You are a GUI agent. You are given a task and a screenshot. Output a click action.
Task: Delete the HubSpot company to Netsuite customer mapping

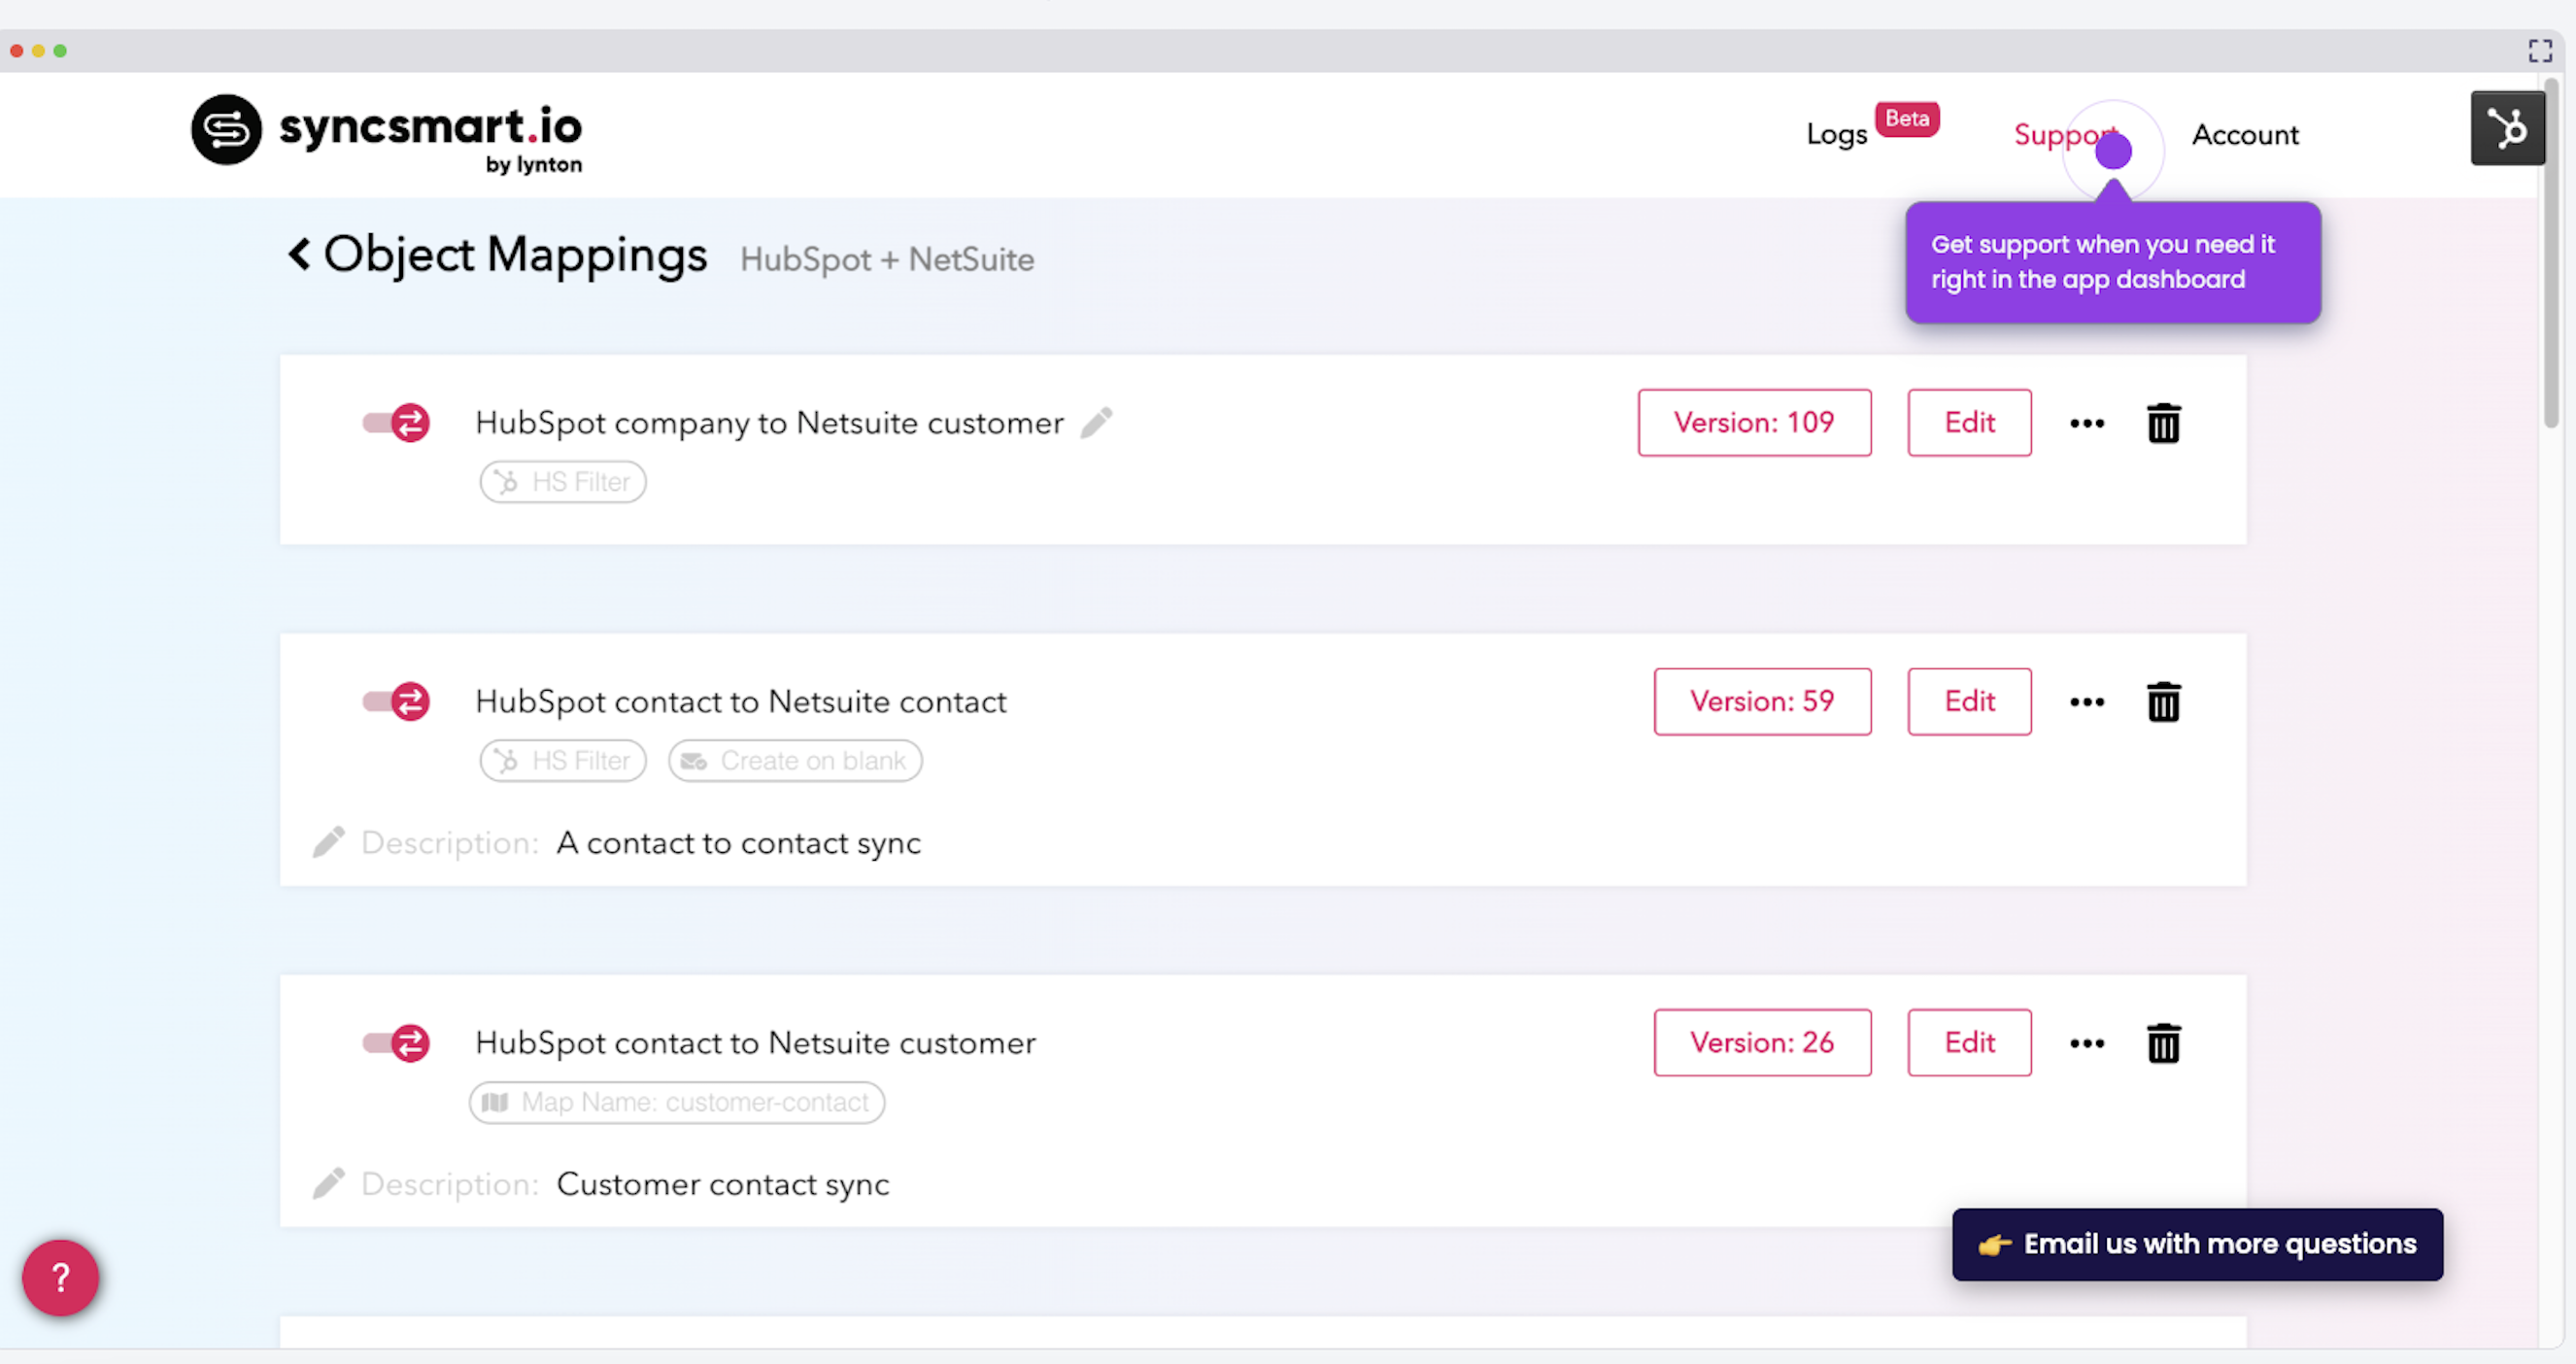[2164, 422]
